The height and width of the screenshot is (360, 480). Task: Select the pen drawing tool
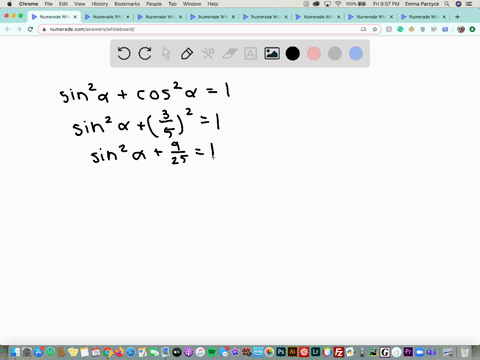click(187, 53)
